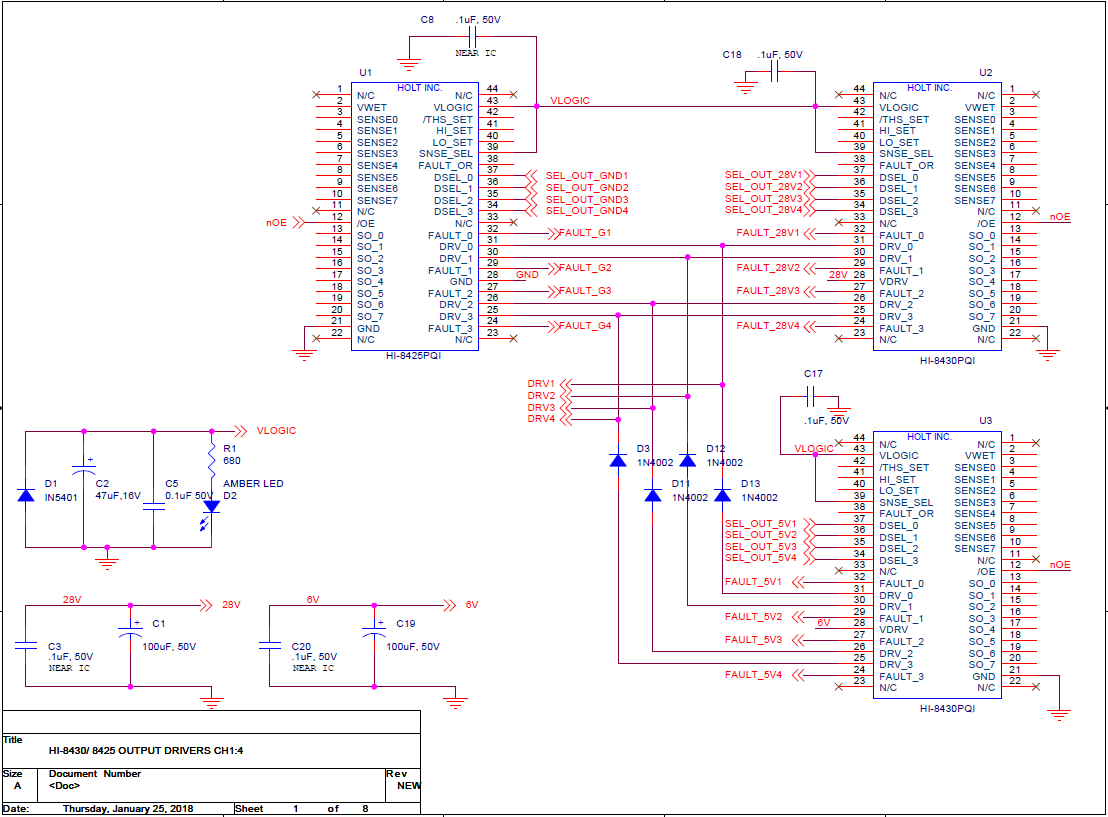Select 6V off-page connector arrow
The image size is (1108, 817).
coord(449,605)
